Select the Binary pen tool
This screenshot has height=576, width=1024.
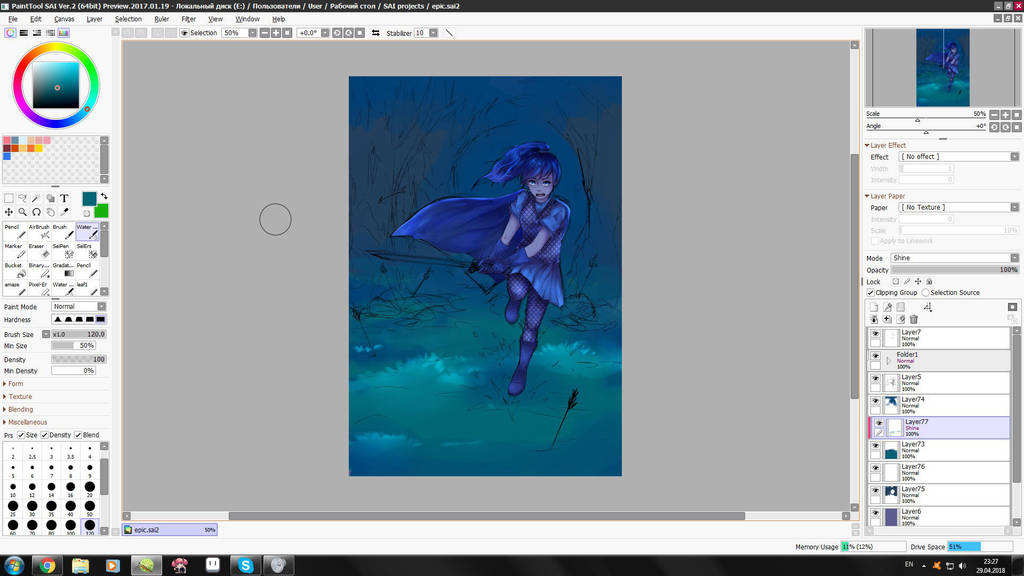point(39,270)
